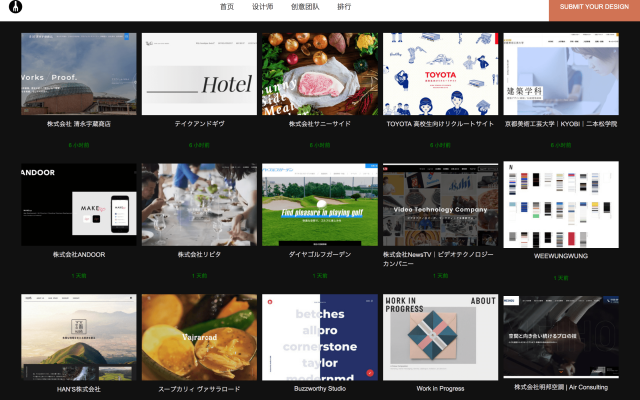640x400 pixels.
Task: Click the Work In Progress title link
Action: tap(440, 389)
